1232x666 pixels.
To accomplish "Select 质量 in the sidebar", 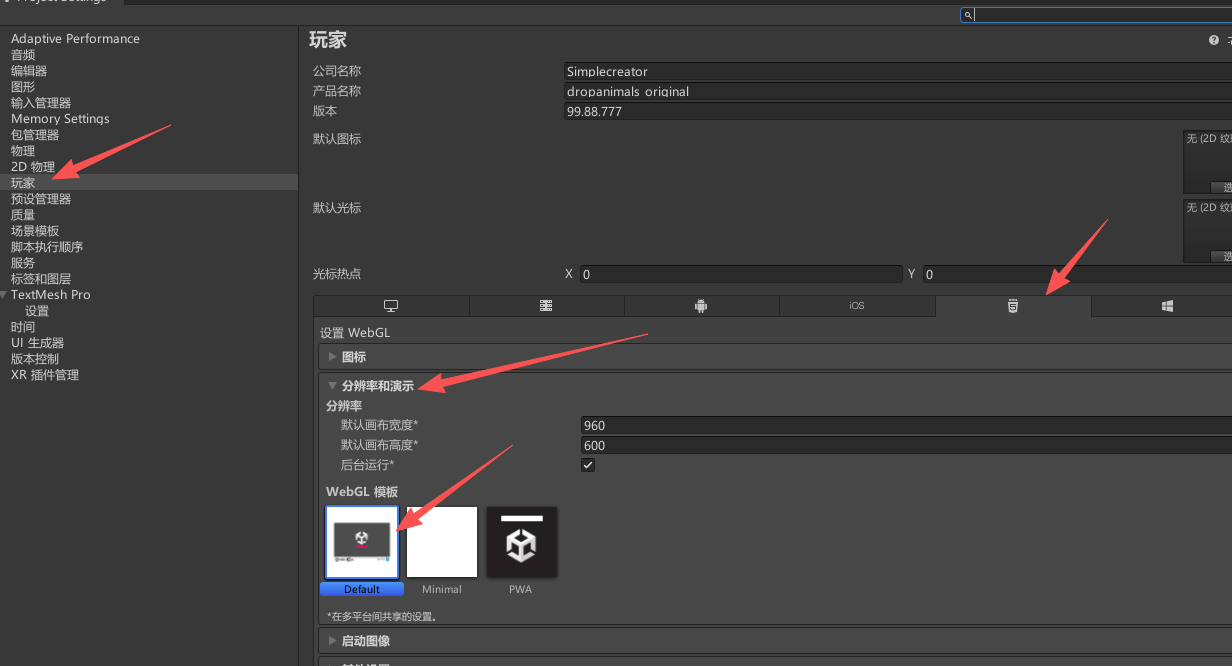I will tap(23, 215).
